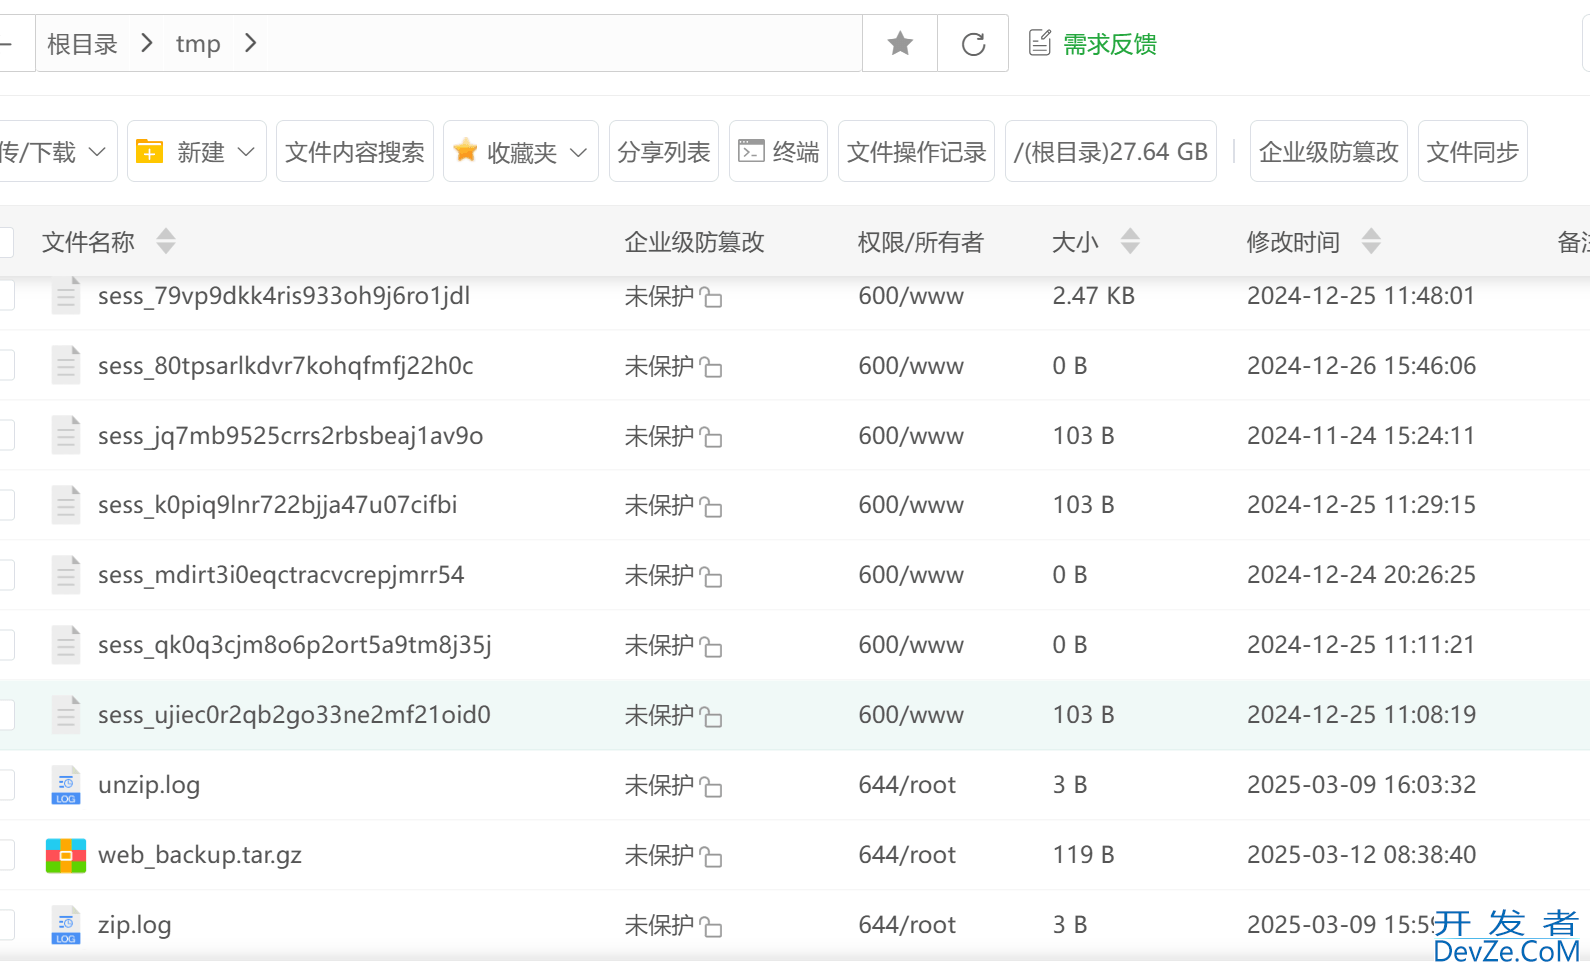1590x973 pixels.
Task: Open the unzip.log file name
Action: pyautogui.click(x=149, y=784)
